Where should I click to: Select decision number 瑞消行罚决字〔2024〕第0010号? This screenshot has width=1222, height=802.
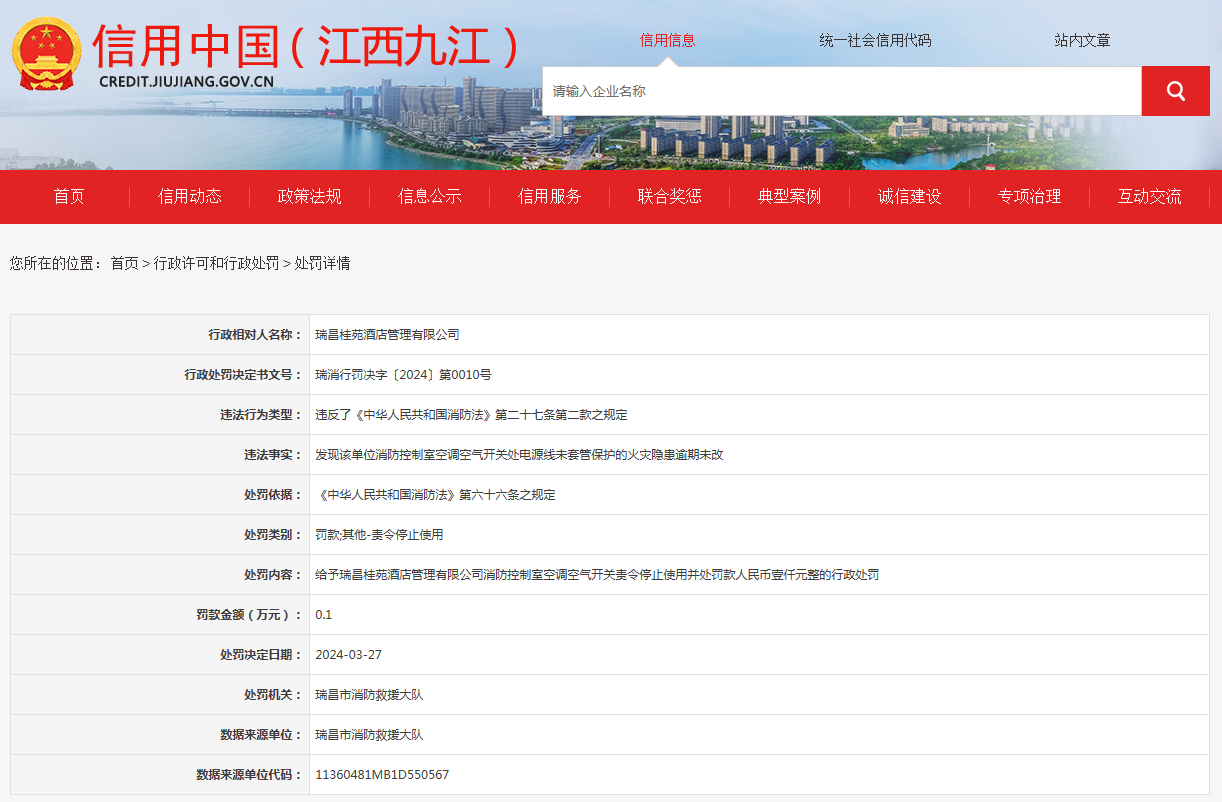pos(403,375)
